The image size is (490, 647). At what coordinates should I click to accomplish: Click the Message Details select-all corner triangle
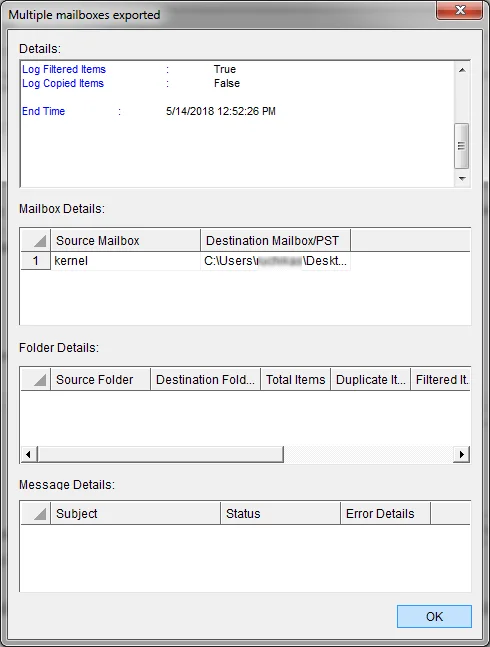[36, 513]
